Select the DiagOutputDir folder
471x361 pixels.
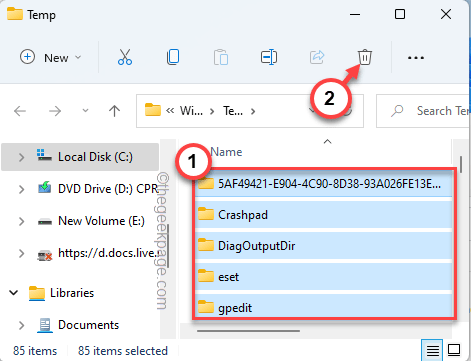coord(323,246)
